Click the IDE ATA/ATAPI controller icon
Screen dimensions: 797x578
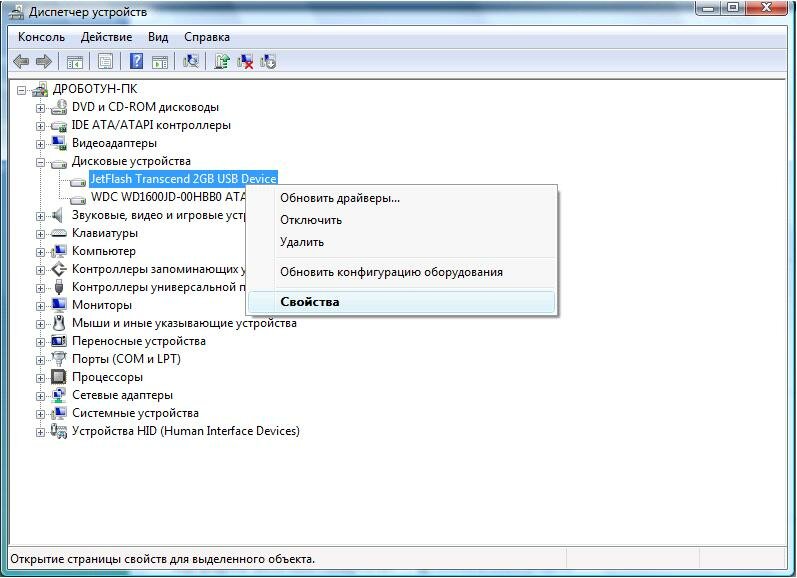pyautogui.click(x=58, y=126)
